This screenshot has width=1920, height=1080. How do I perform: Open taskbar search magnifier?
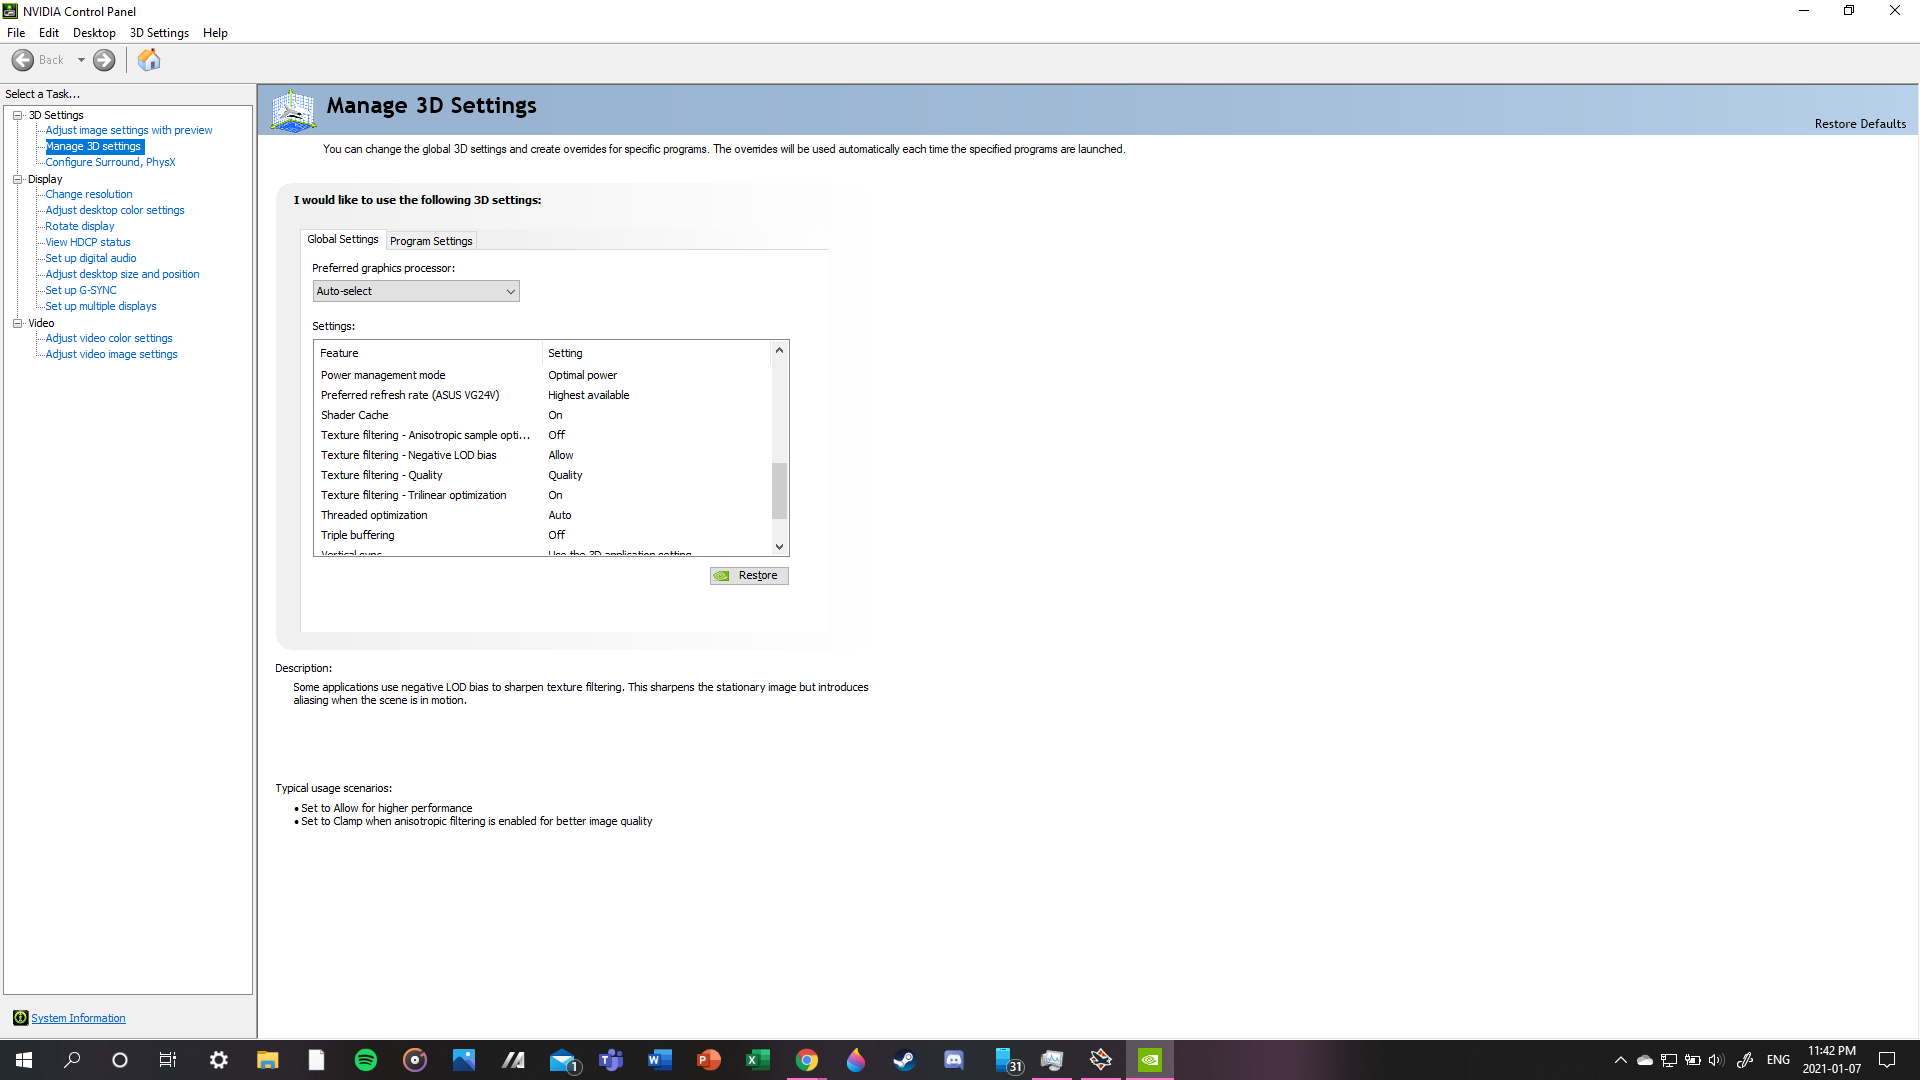pyautogui.click(x=72, y=1060)
